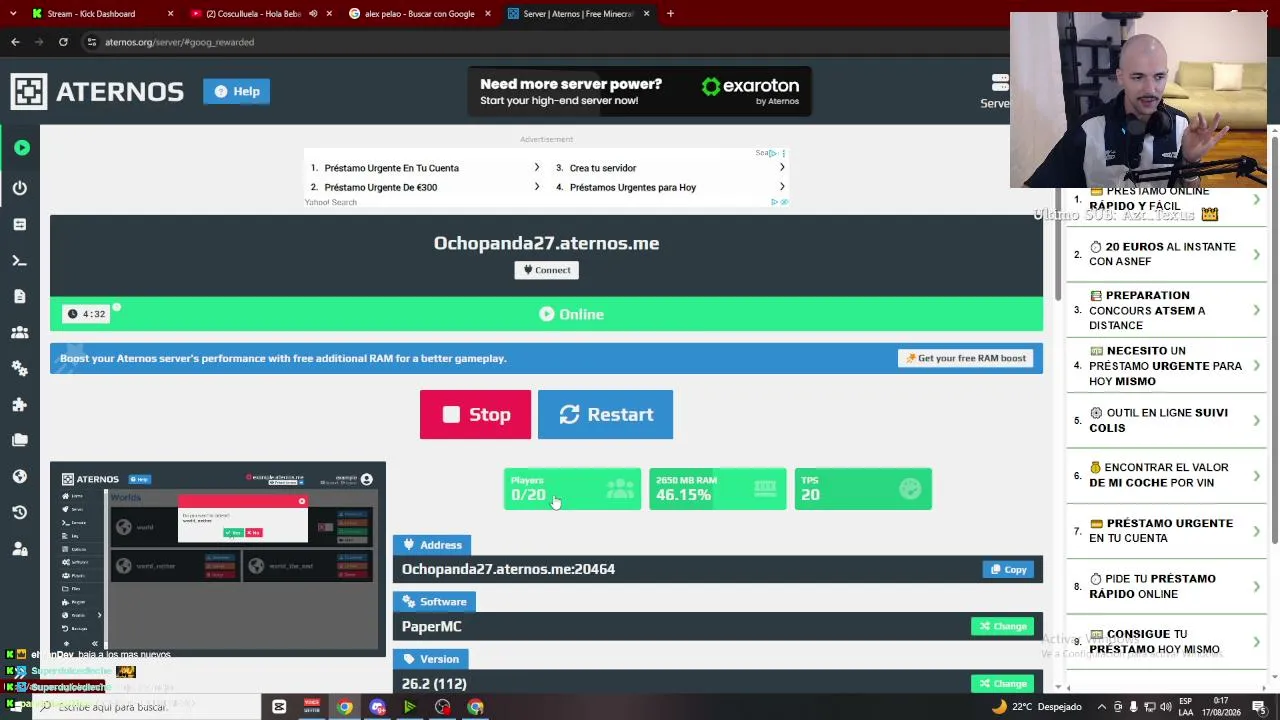Screen dimensions: 1280x720
Task: Mute the Cosculluela tab audio icon
Action: pos(313,14)
